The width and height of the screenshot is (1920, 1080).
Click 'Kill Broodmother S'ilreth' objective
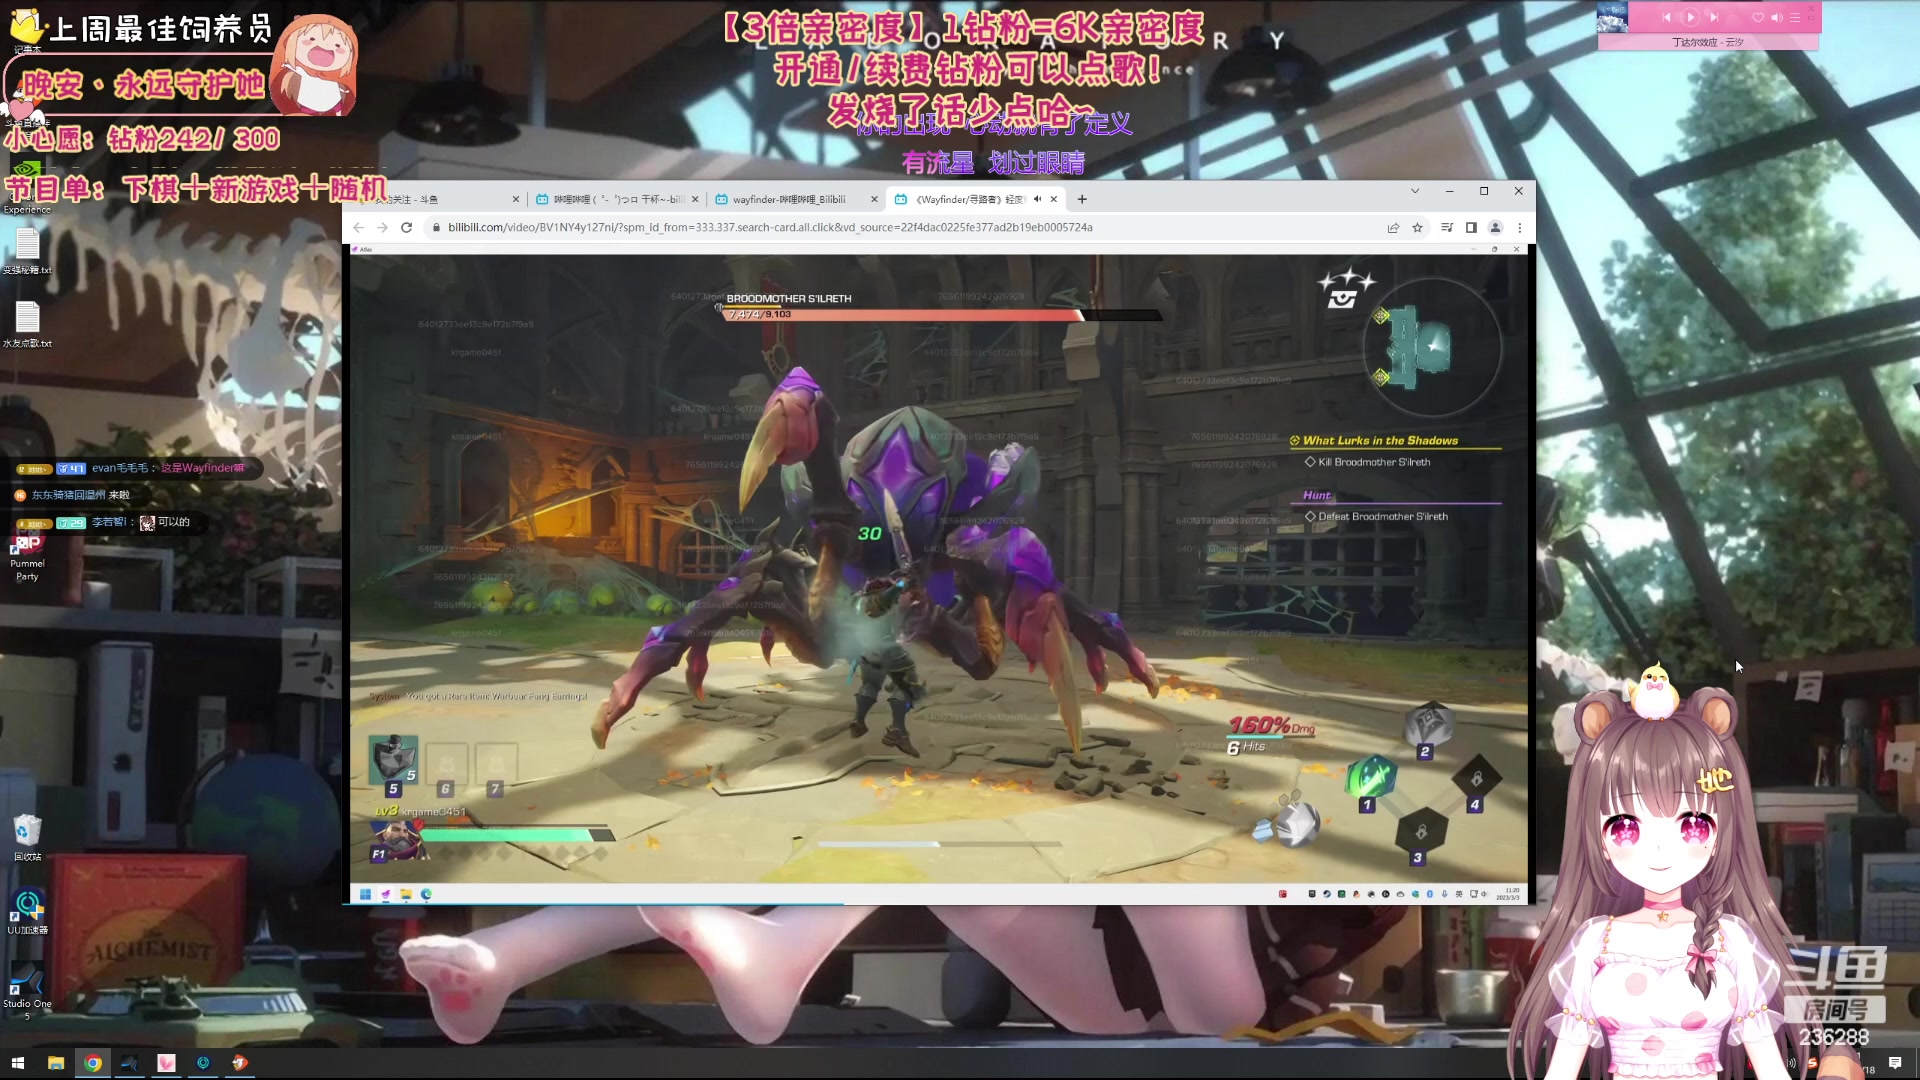coord(1374,462)
